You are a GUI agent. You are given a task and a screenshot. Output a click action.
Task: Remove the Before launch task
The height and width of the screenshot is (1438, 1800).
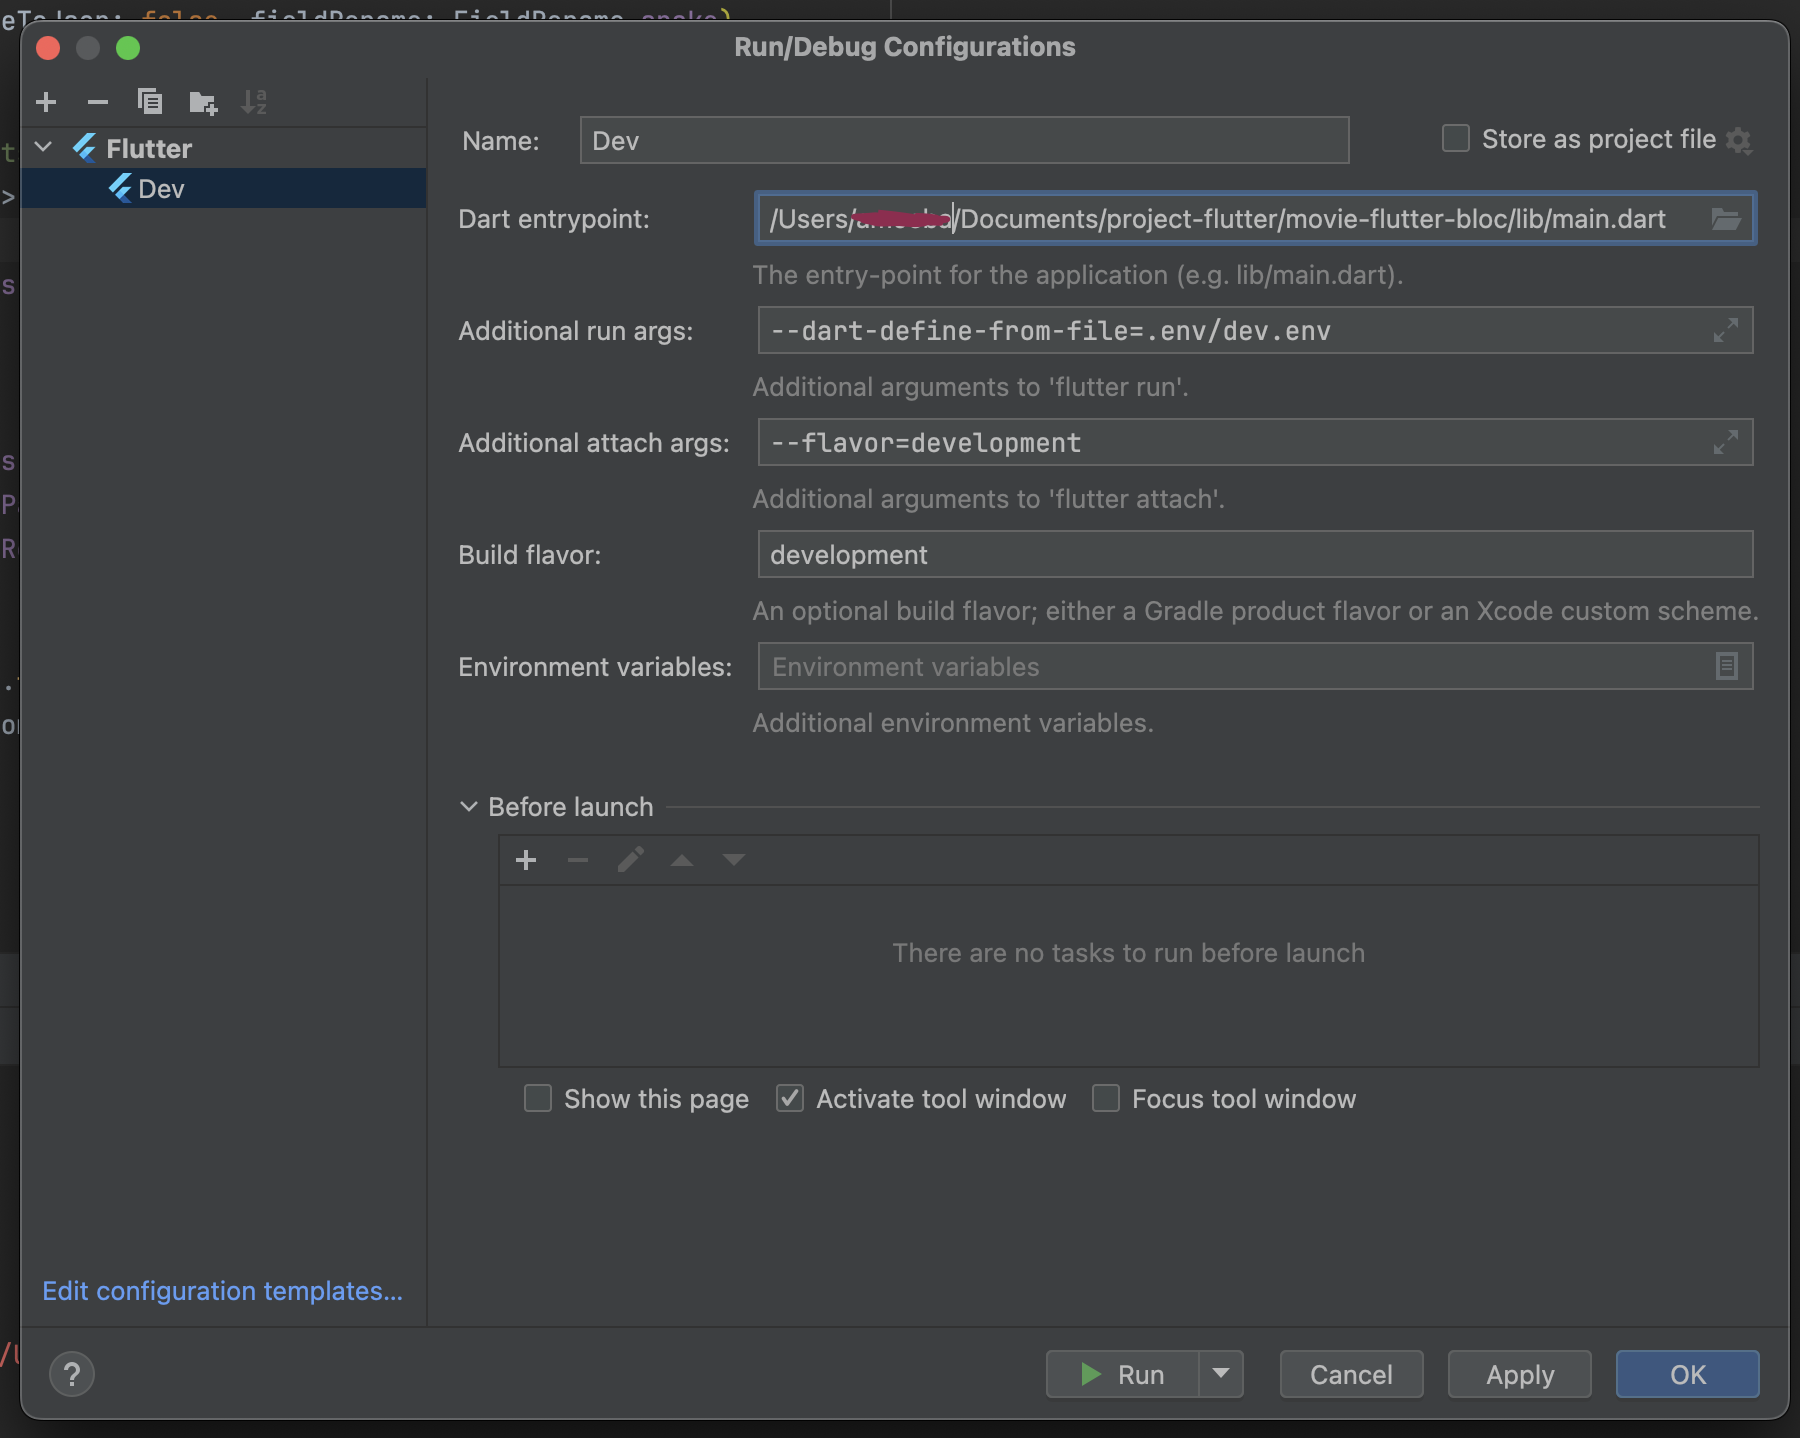(x=578, y=860)
